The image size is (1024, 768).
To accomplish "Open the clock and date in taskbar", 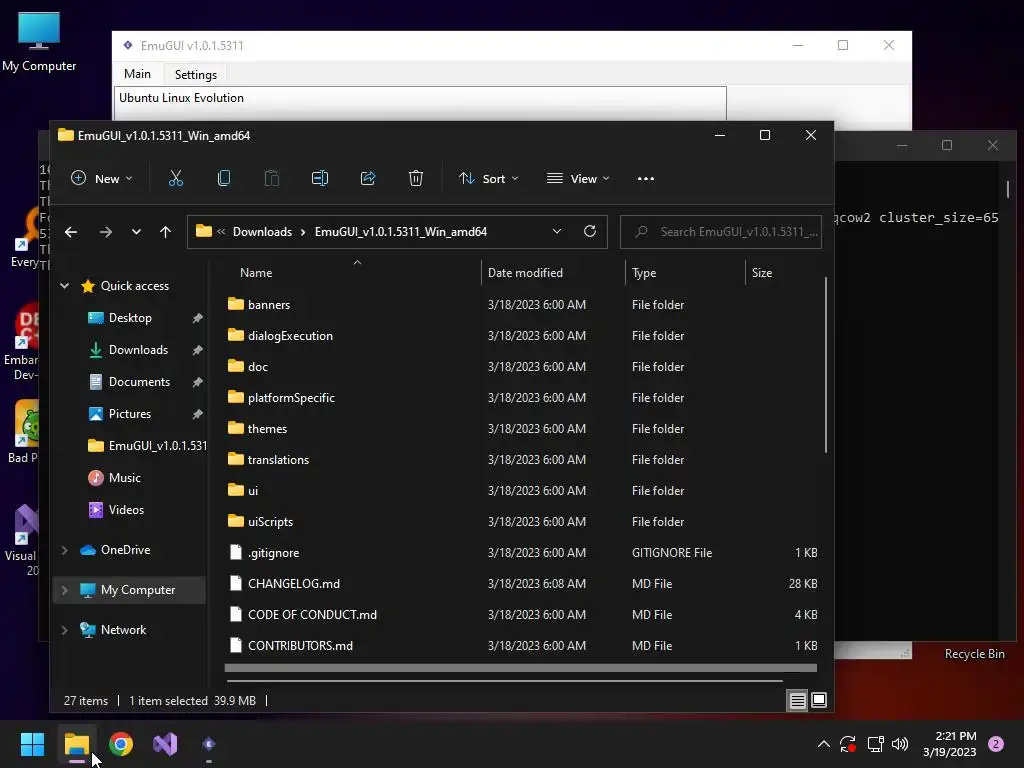I will click(950, 744).
